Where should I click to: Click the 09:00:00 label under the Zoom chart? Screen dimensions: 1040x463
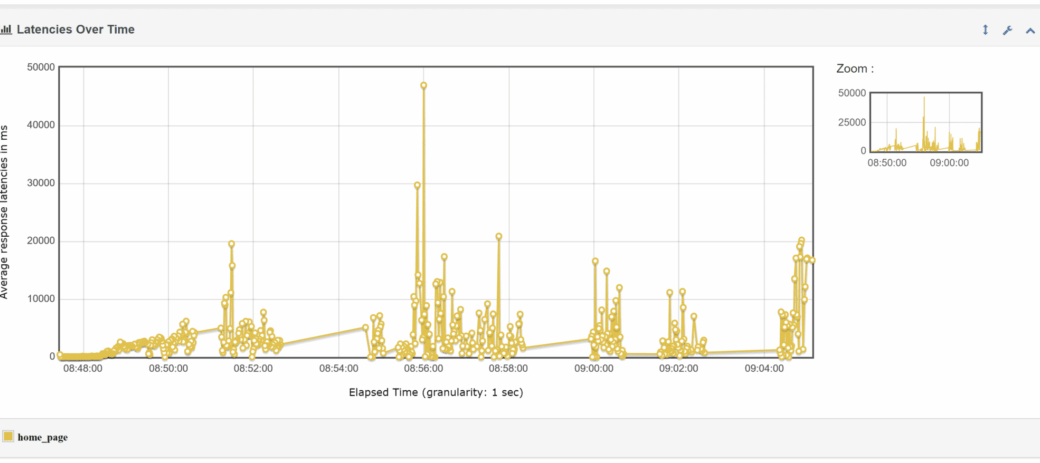click(x=949, y=162)
